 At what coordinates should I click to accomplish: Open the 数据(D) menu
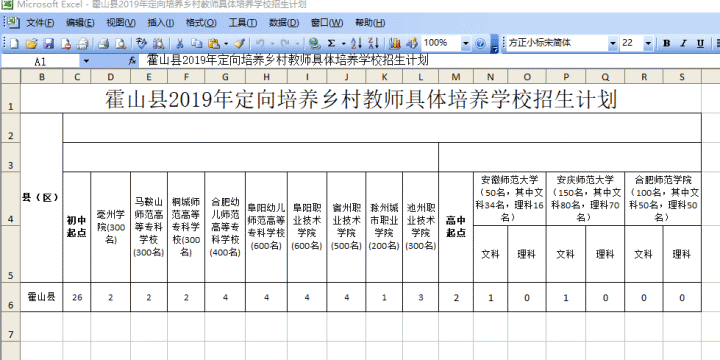point(284,22)
